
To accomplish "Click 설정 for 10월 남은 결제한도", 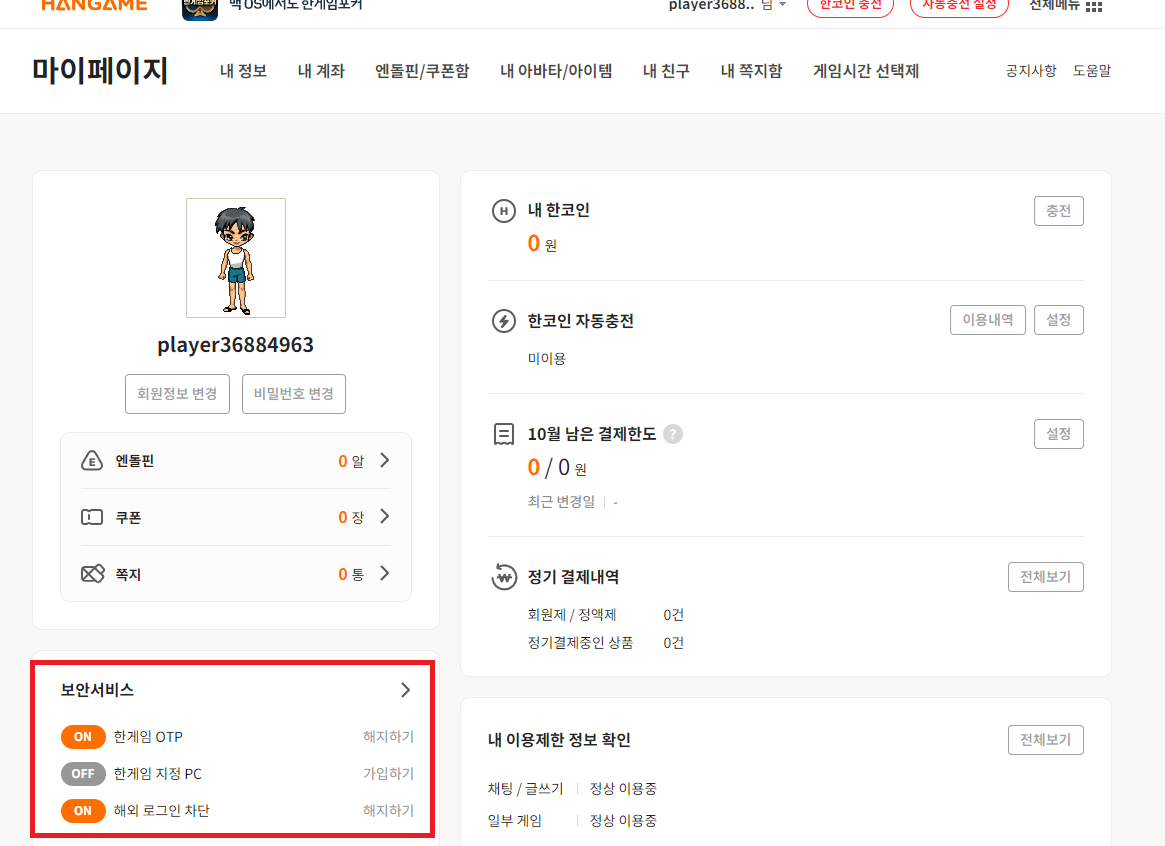I will pyautogui.click(x=1059, y=434).
